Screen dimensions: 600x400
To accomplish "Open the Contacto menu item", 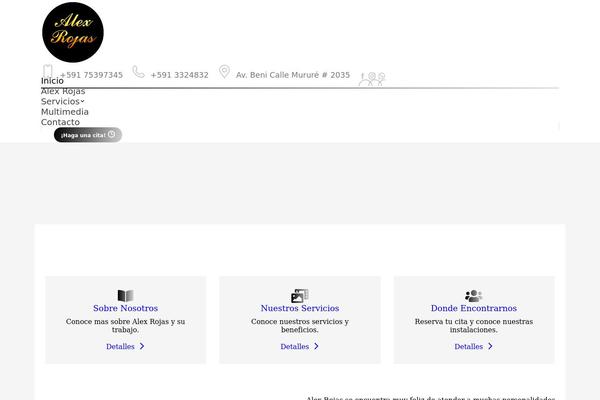I will (x=60, y=122).
